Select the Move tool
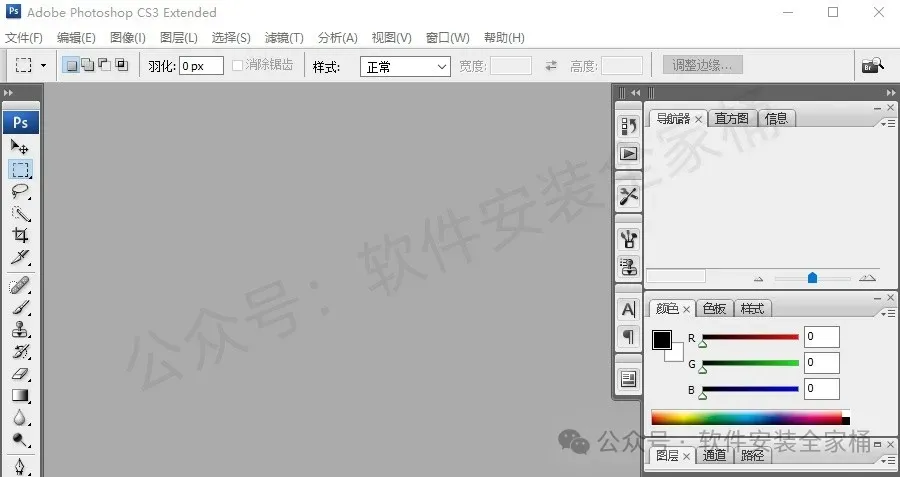The image size is (900, 477). point(20,147)
